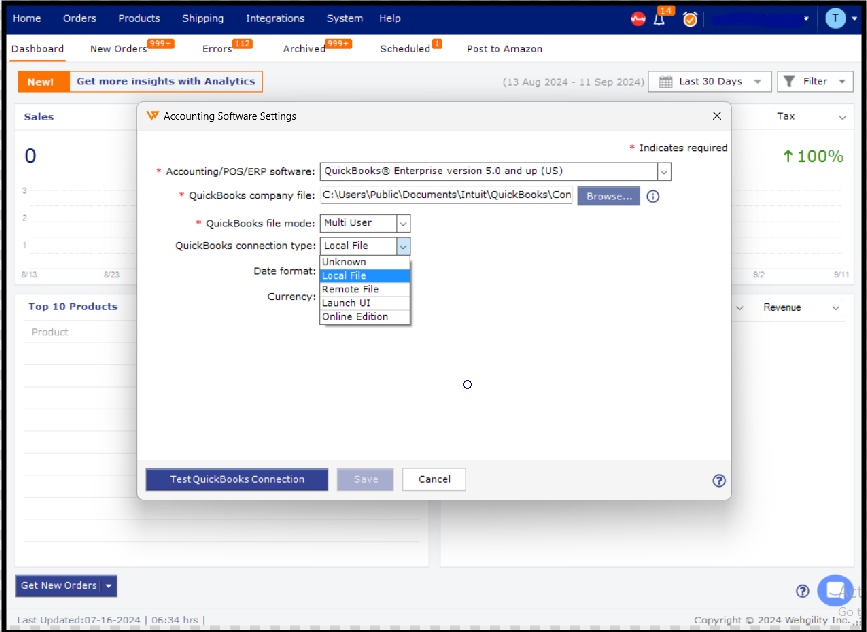The image size is (867, 632).
Task: Switch to Post to Amazon tab
Action: pyautogui.click(x=505, y=49)
